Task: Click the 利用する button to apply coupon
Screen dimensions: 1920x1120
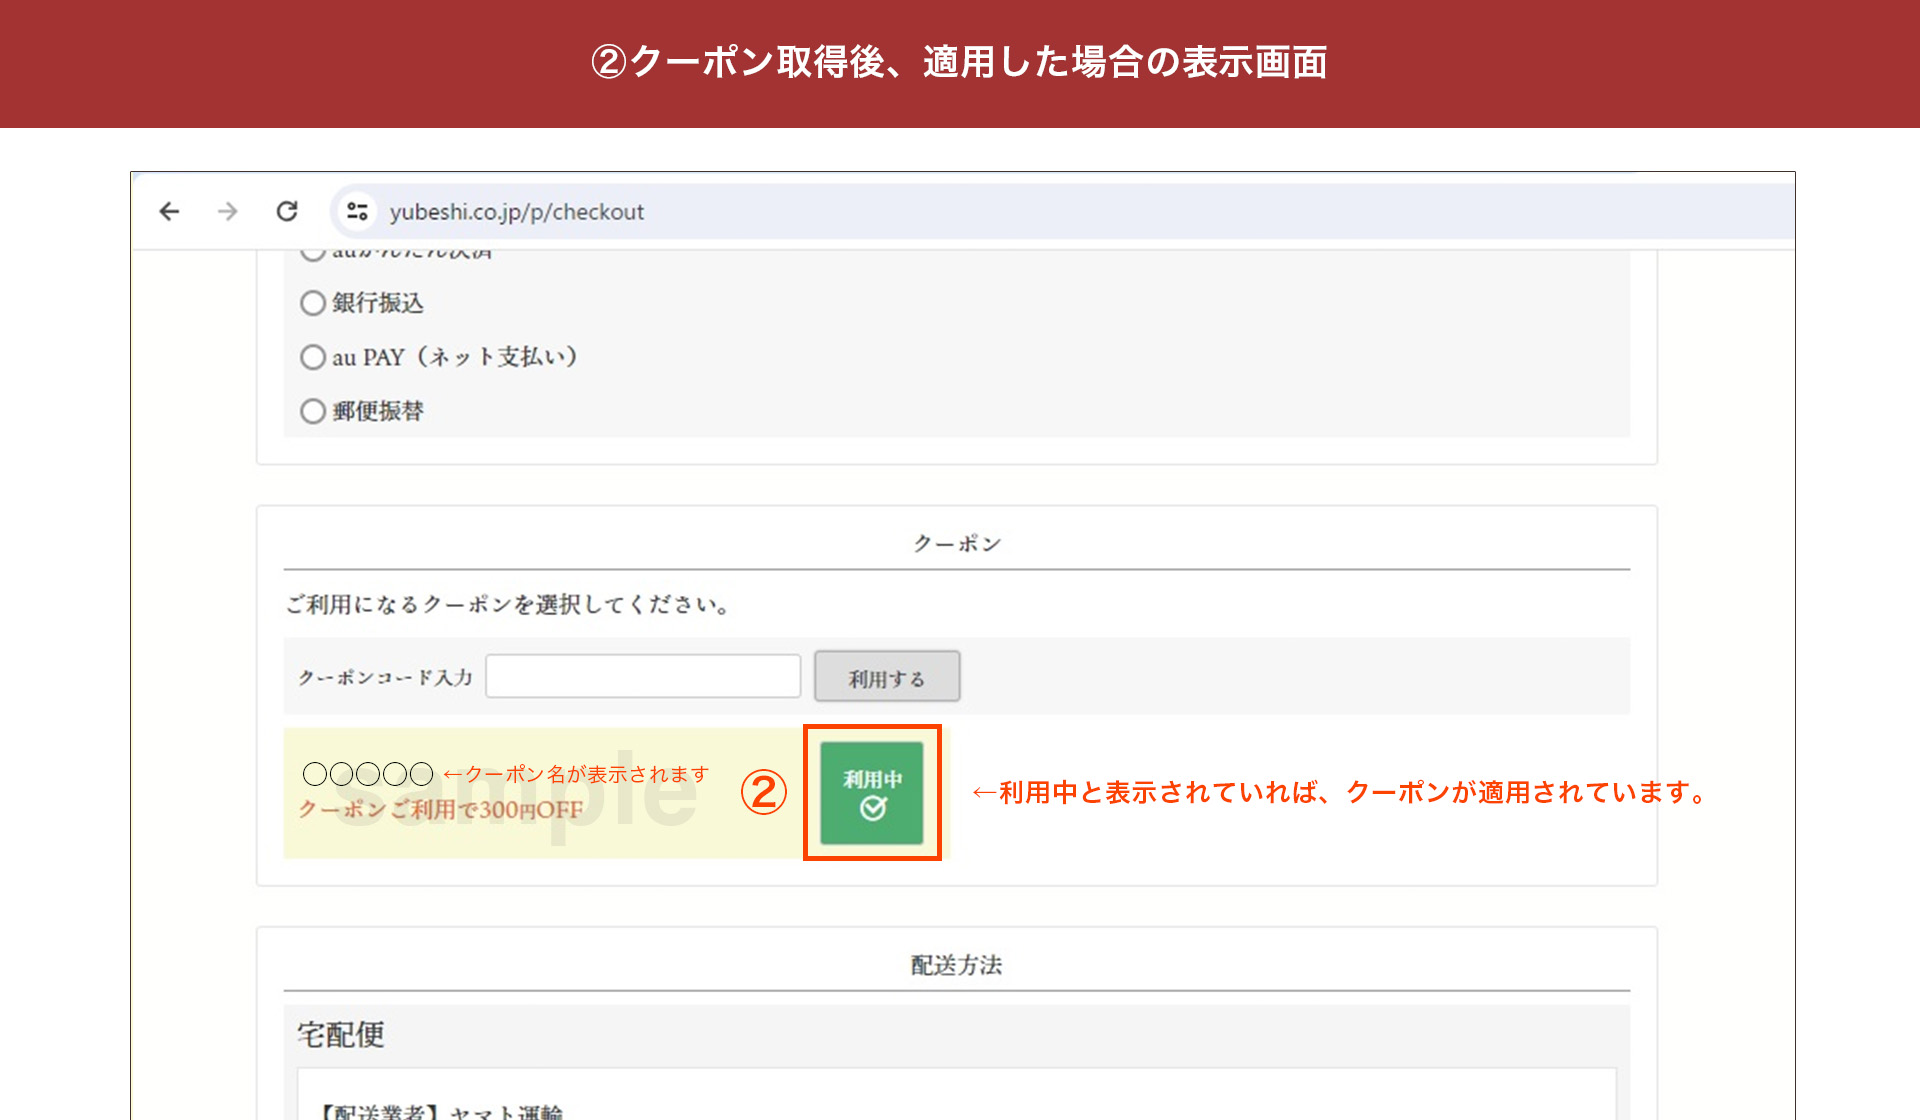Action: pos(886,676)
